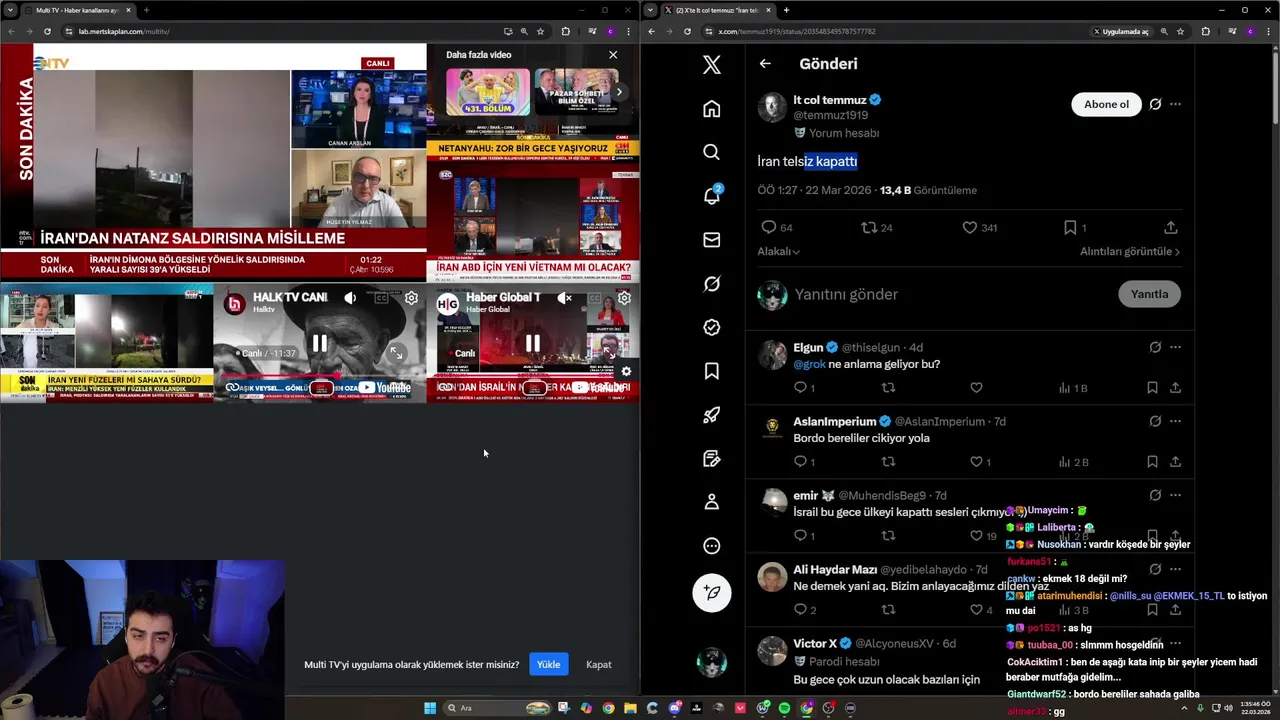The width and height of the screenshot is (1280, 720).
Task: Open X verified checkmark sidebar item
Action: 711,327
